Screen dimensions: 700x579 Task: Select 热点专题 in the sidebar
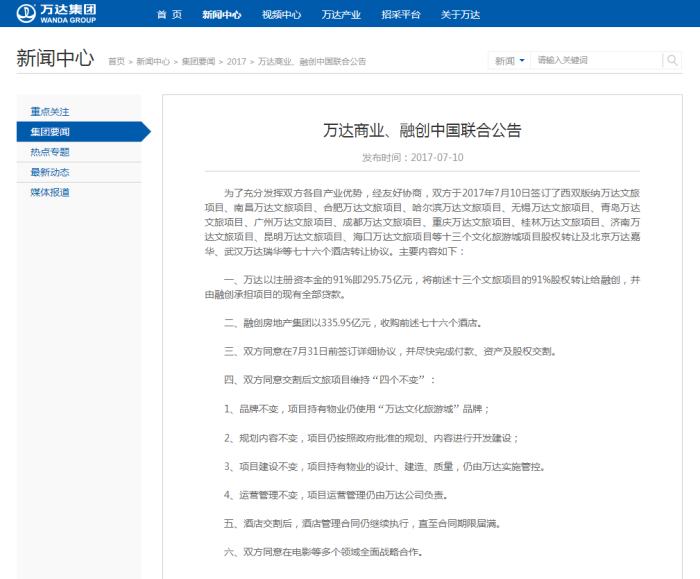pyautogui.click(x=50, y=152)
